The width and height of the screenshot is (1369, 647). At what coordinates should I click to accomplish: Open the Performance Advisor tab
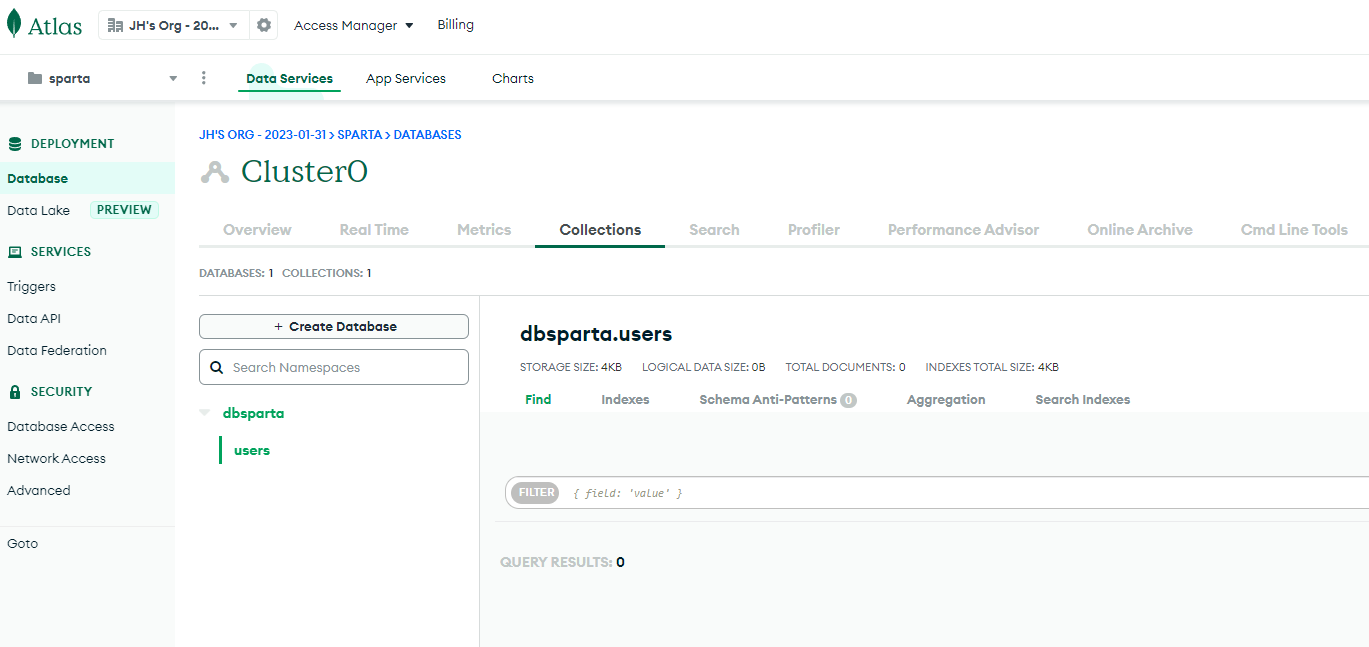pyautogui.click(x=963, y=229)
